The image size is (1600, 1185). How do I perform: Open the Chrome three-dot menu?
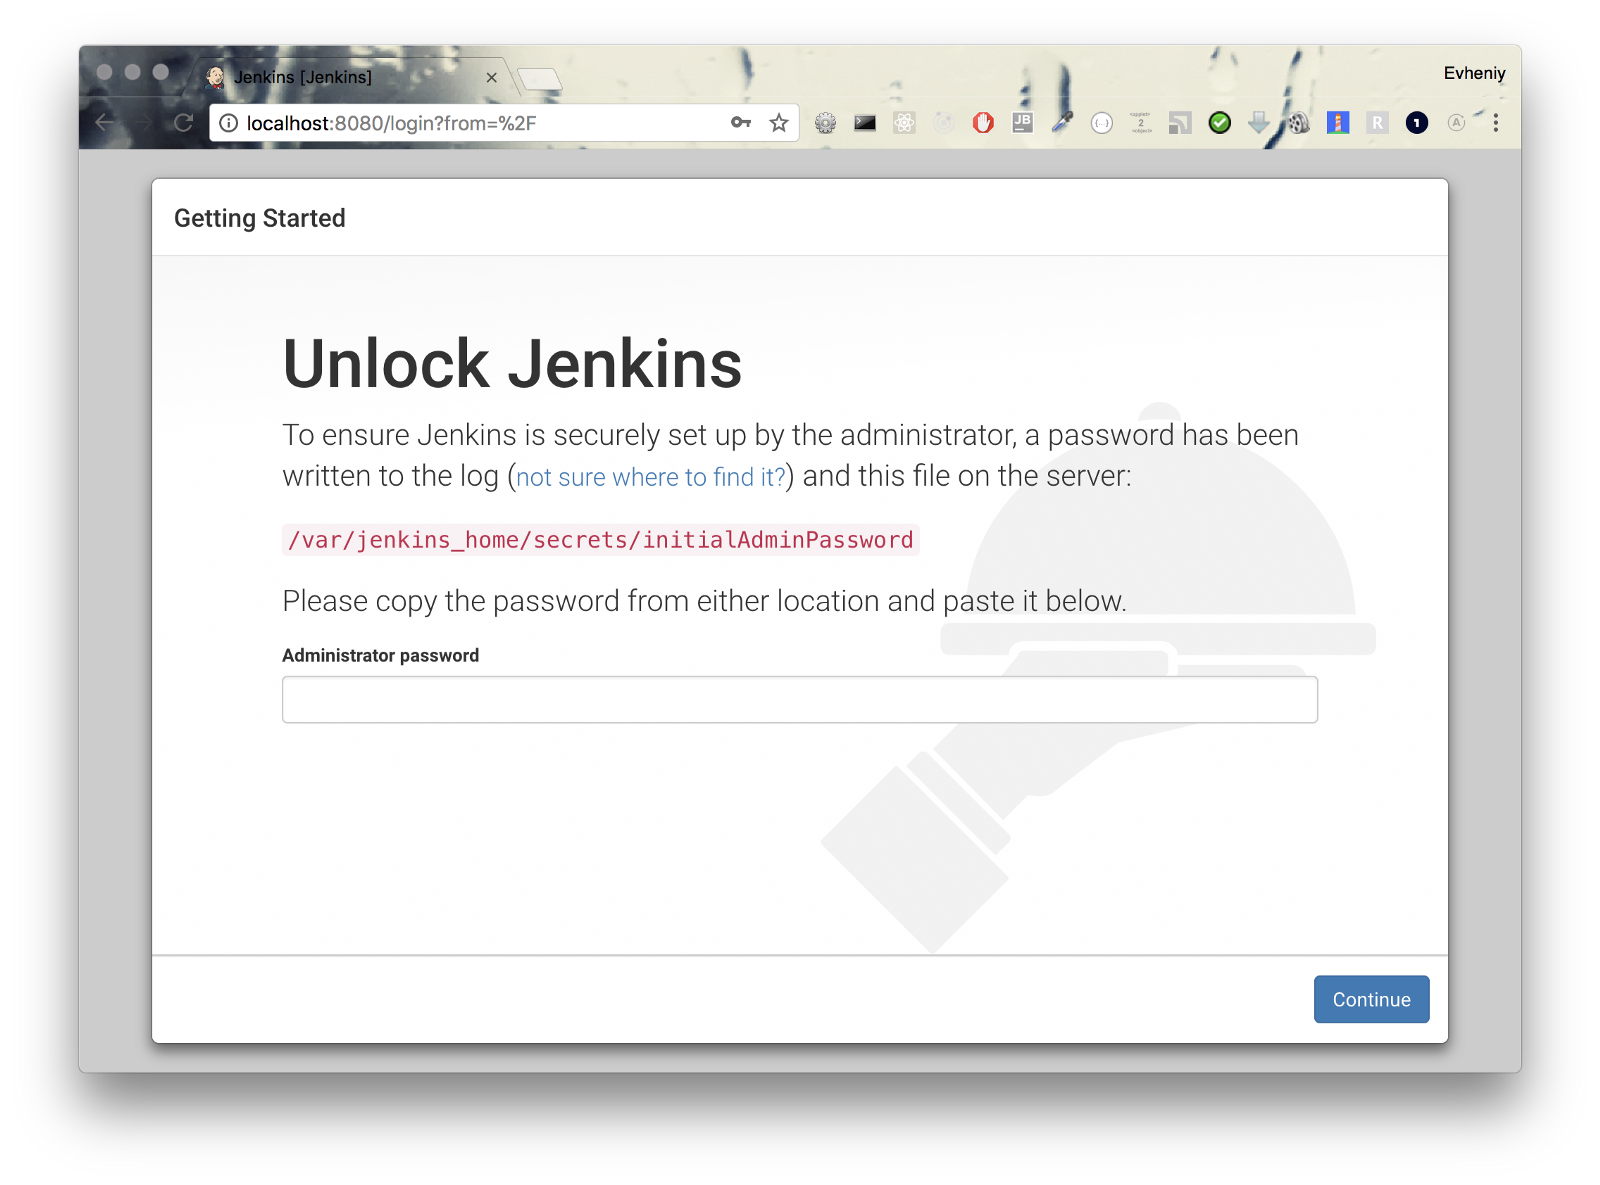coord(1496,123)
